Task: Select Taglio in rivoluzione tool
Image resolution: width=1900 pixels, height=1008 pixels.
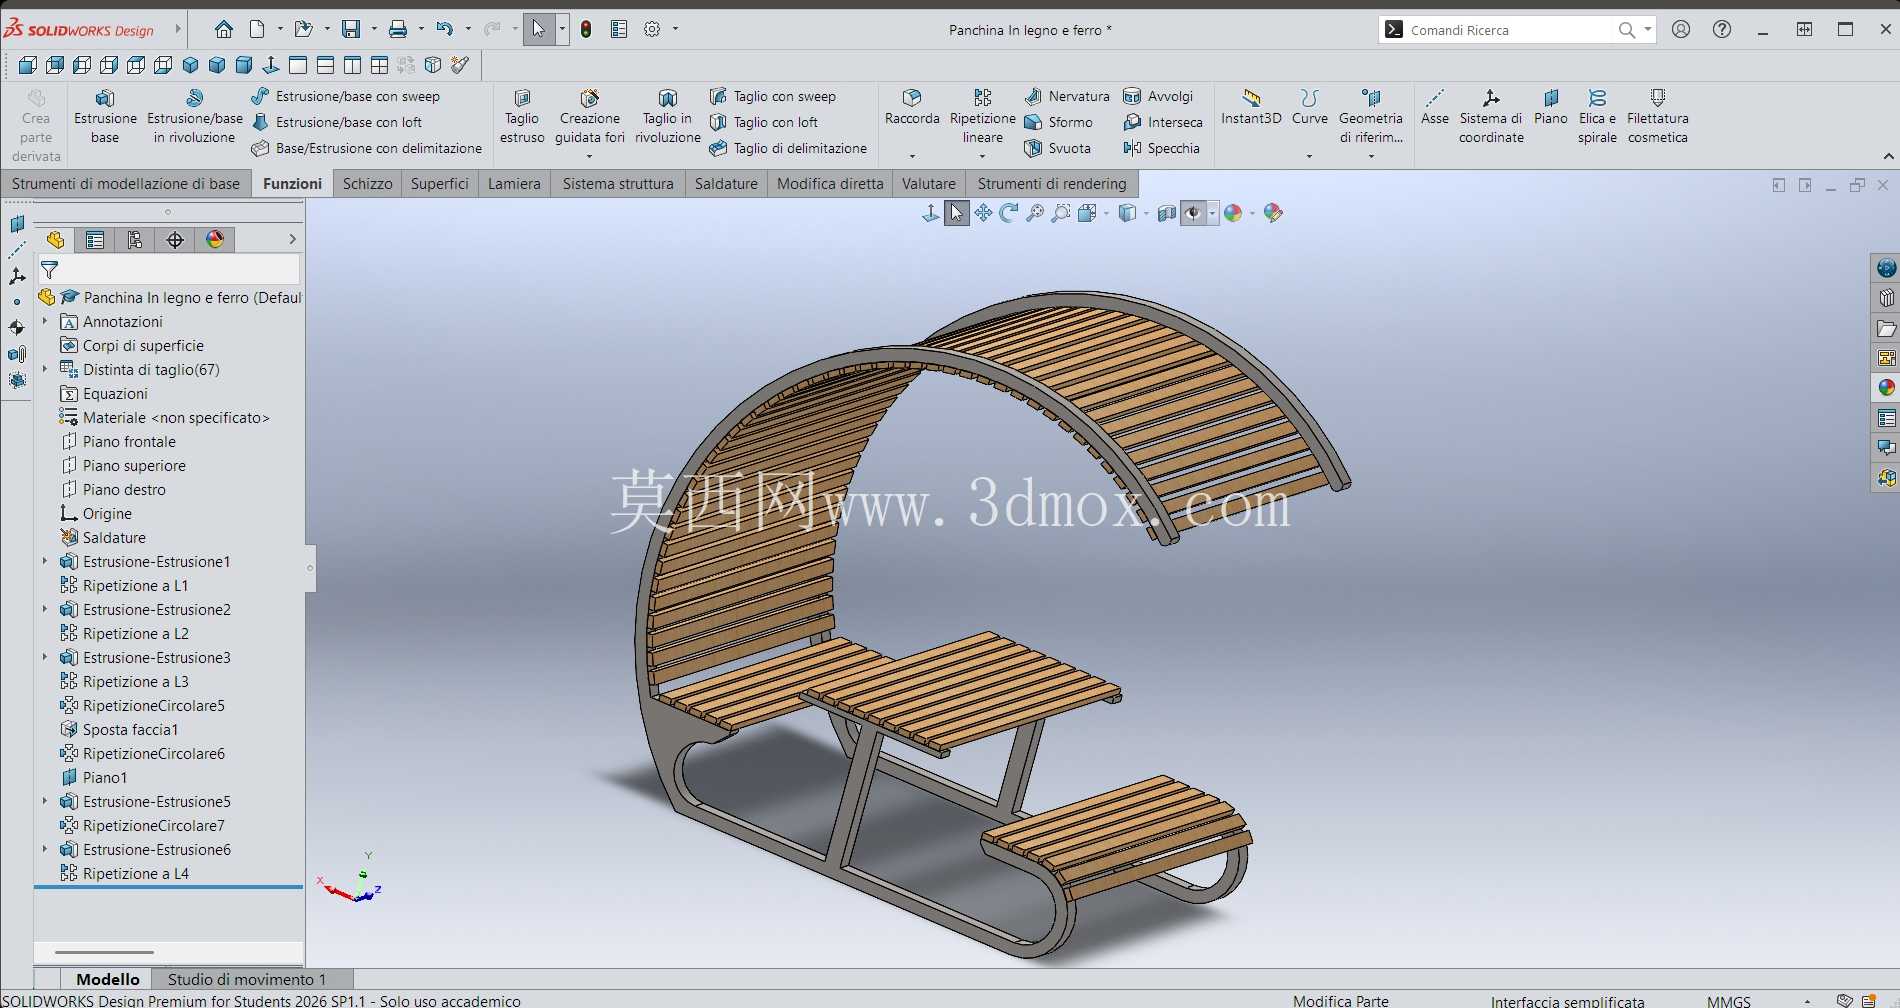Action: [x=668, y=117]
